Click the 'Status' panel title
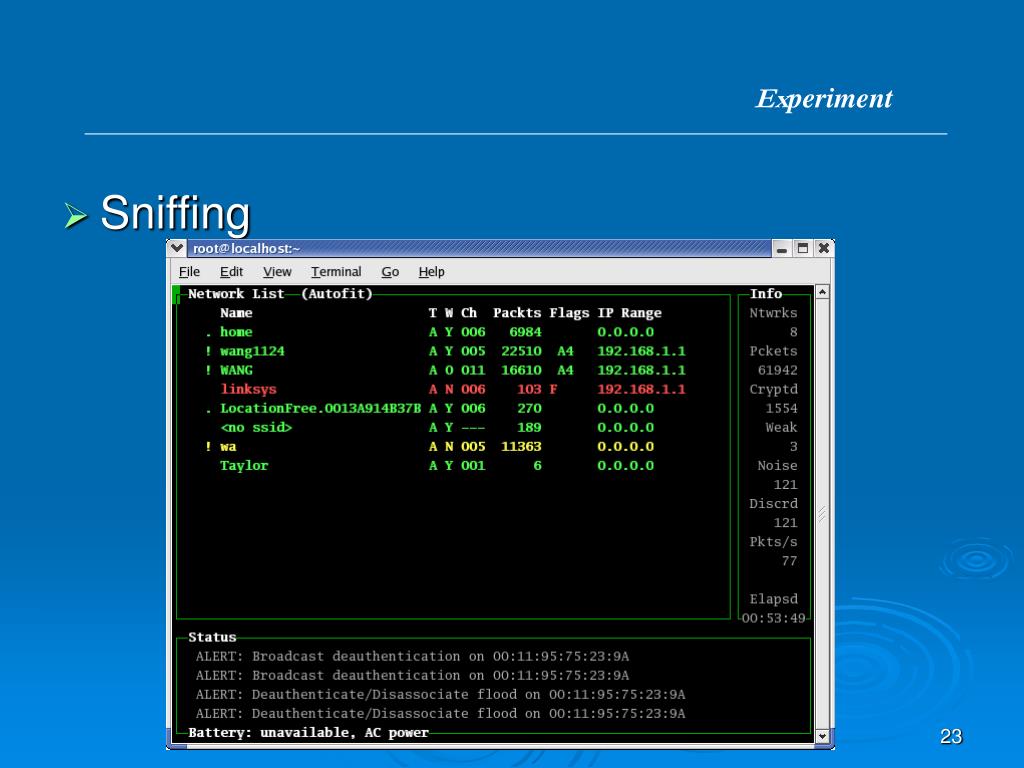Viewport: 1024px width, 768px height. 212,637
